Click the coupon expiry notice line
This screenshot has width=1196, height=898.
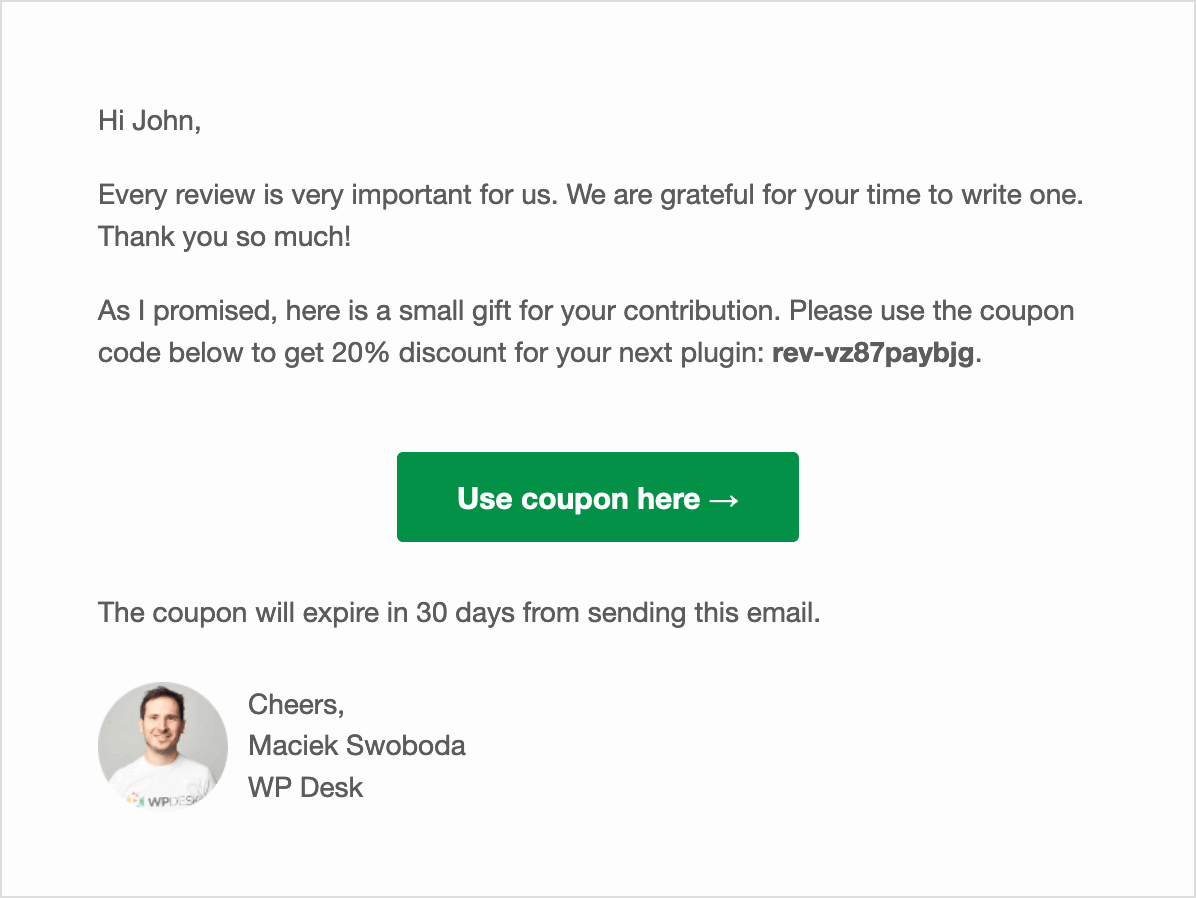(458, 612)
